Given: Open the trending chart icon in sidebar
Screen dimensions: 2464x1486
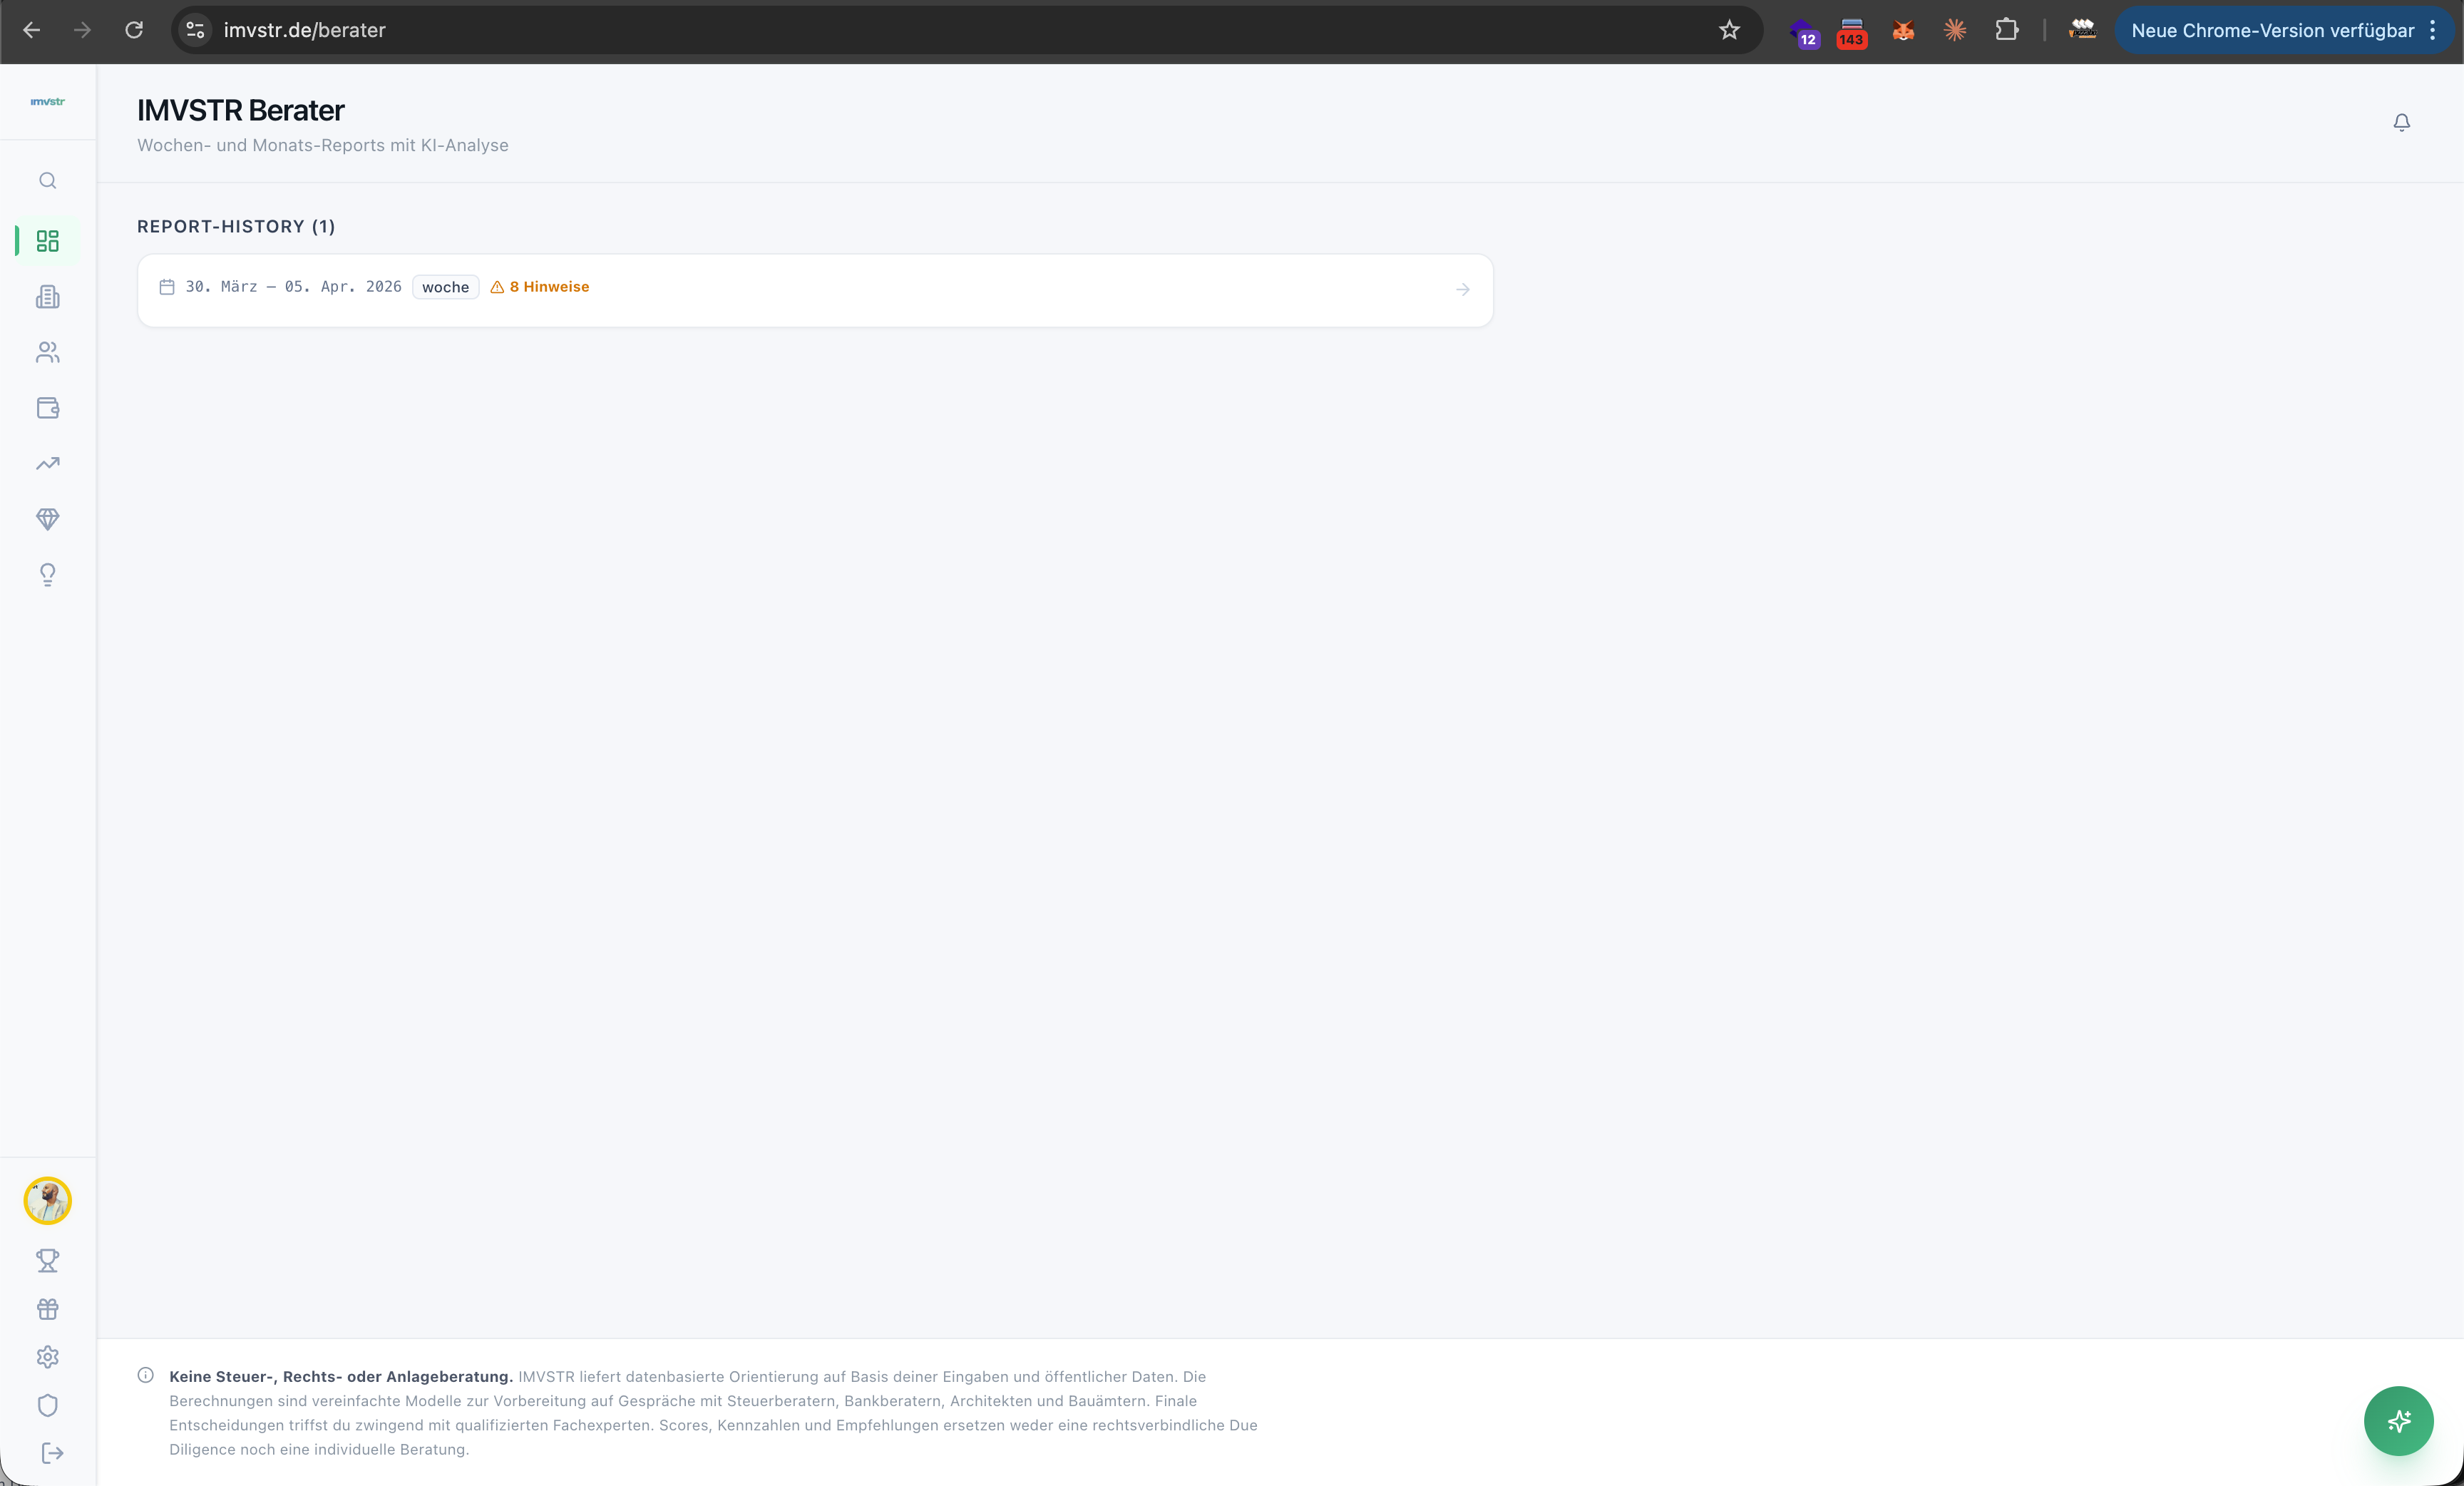Looking at the screenshot, I should coord(47,463).
